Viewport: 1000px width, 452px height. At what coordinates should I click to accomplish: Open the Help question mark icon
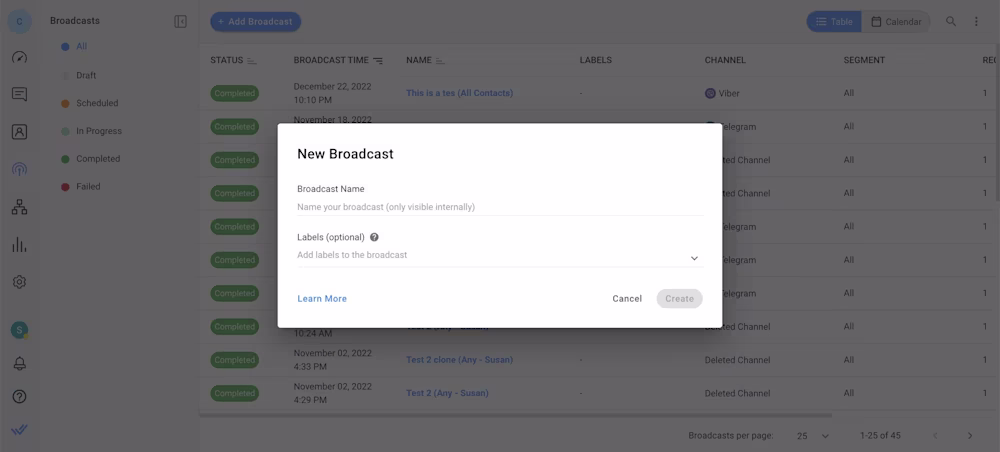(19, 397)
